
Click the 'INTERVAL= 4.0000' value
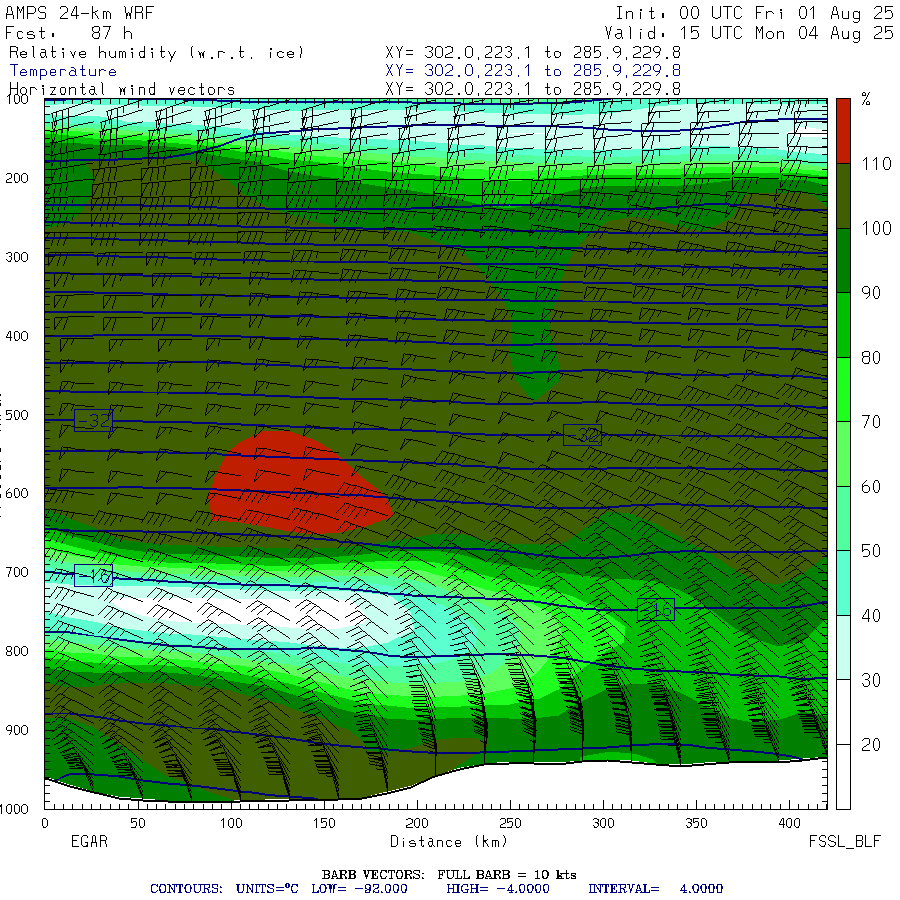[x=655, y=889]
